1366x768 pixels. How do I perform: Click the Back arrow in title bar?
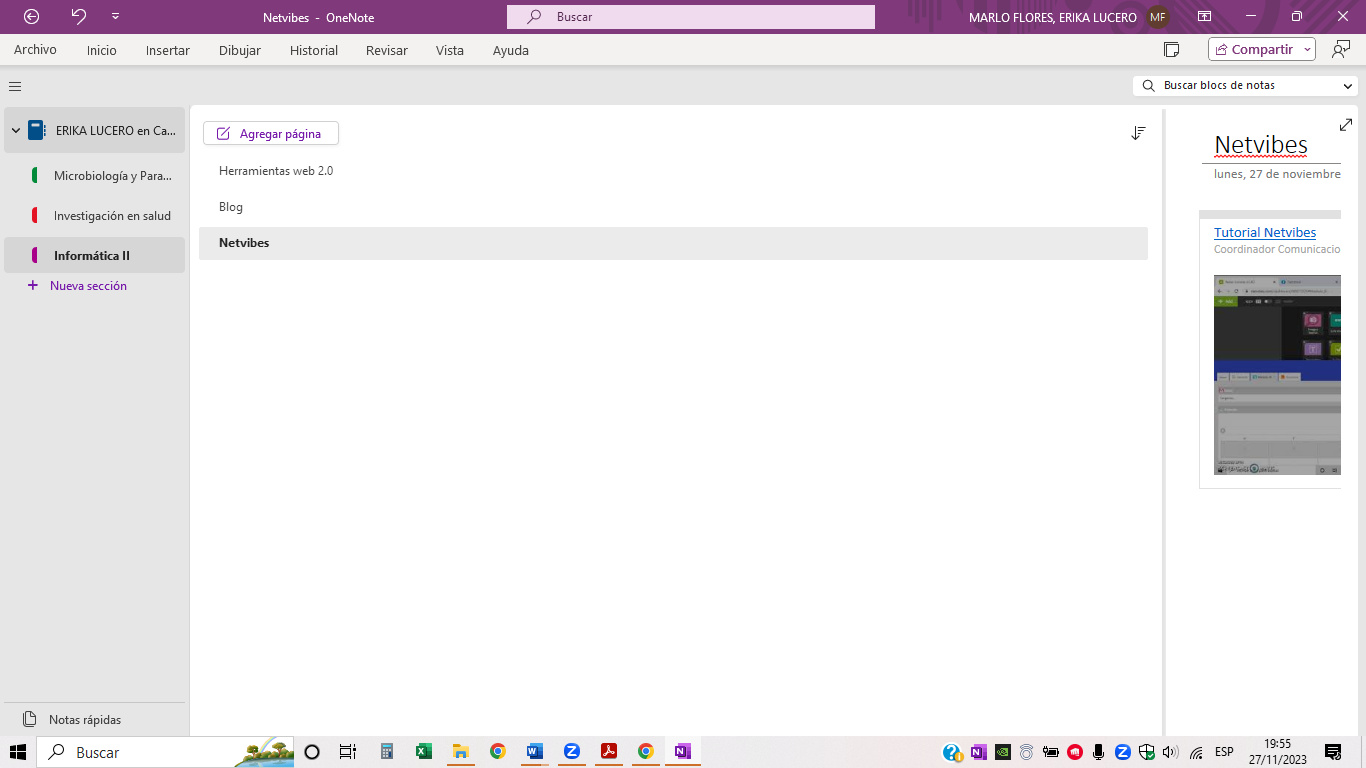[32, 17]
